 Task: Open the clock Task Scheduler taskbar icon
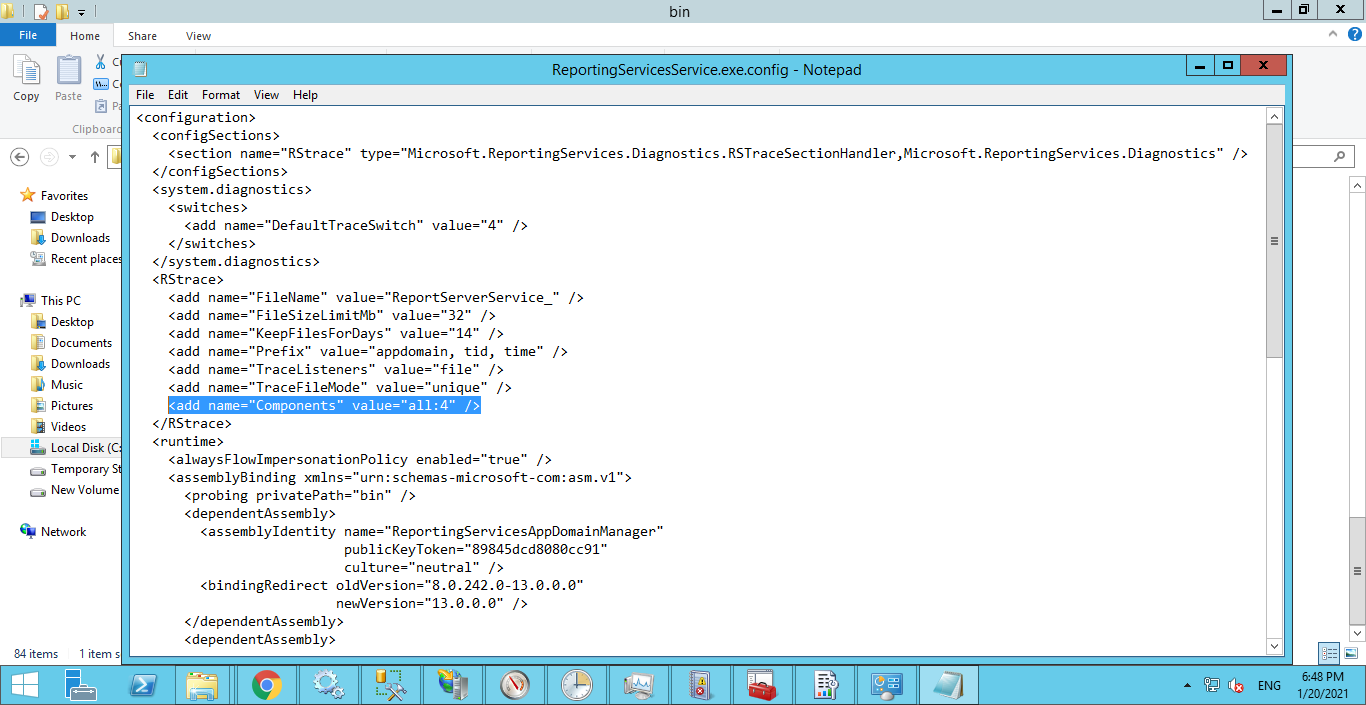click(x=577, y=685)
